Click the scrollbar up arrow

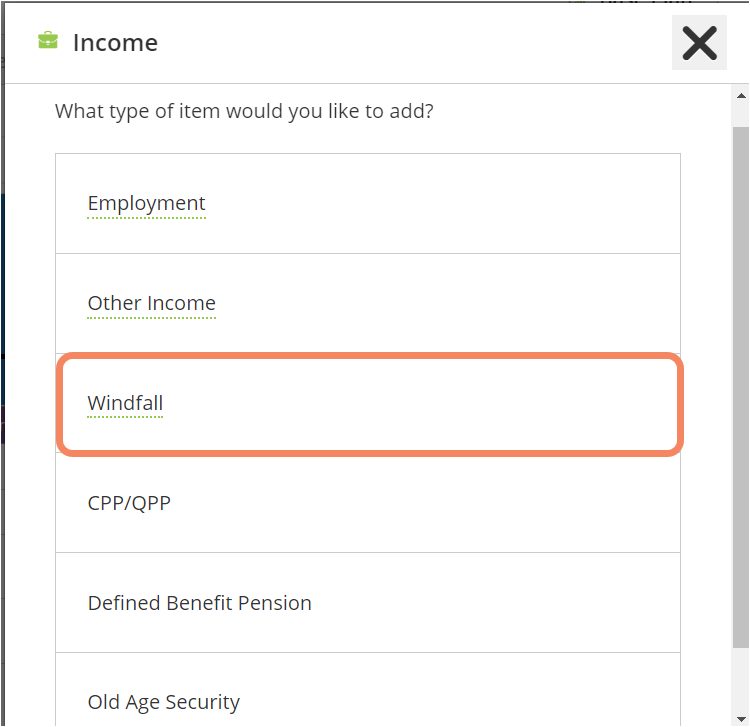coord(741,97)
